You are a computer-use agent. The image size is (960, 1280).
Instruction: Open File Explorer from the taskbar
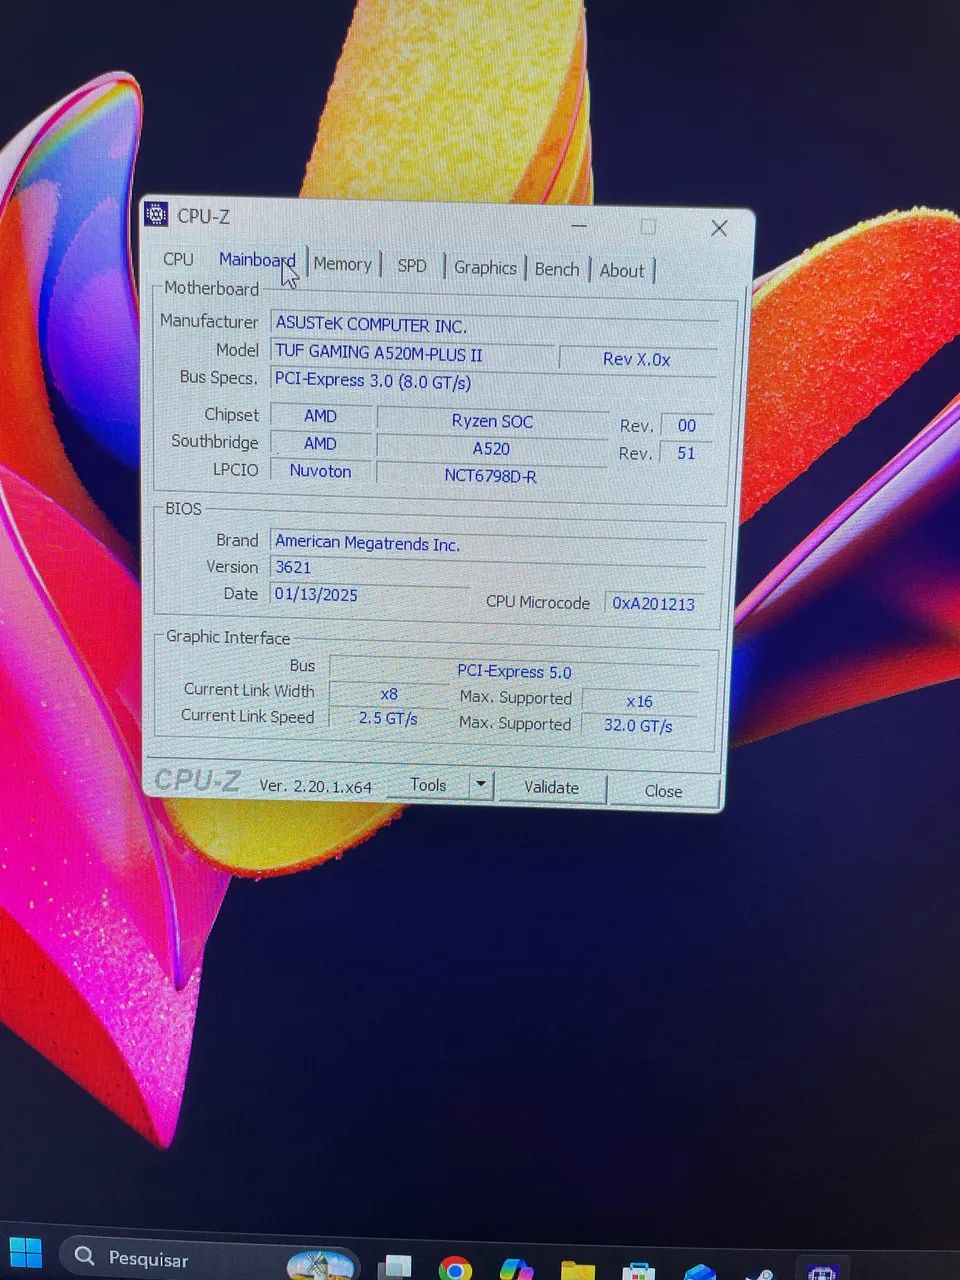click(x=578, y=1271)
